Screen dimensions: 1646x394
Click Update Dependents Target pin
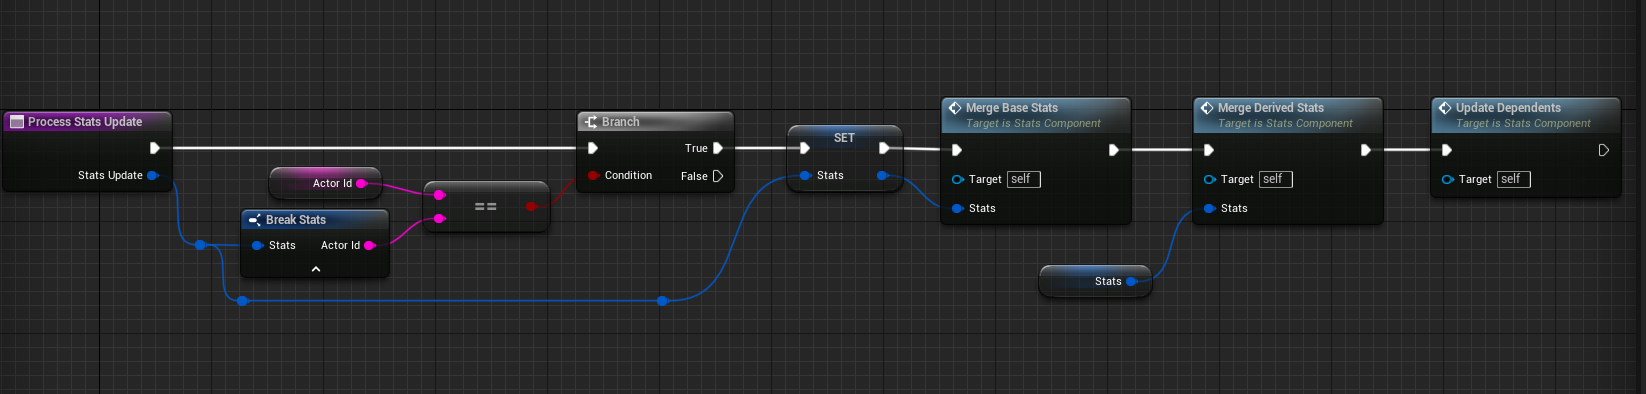1448,179
